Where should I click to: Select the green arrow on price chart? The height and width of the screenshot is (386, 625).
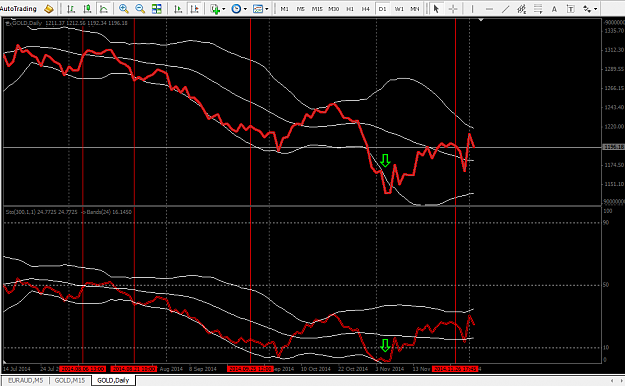(x=385, y=160)
